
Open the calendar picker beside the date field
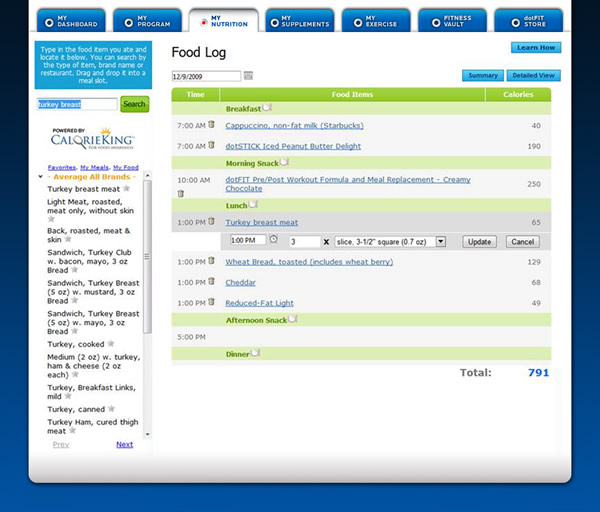point(248,76)
